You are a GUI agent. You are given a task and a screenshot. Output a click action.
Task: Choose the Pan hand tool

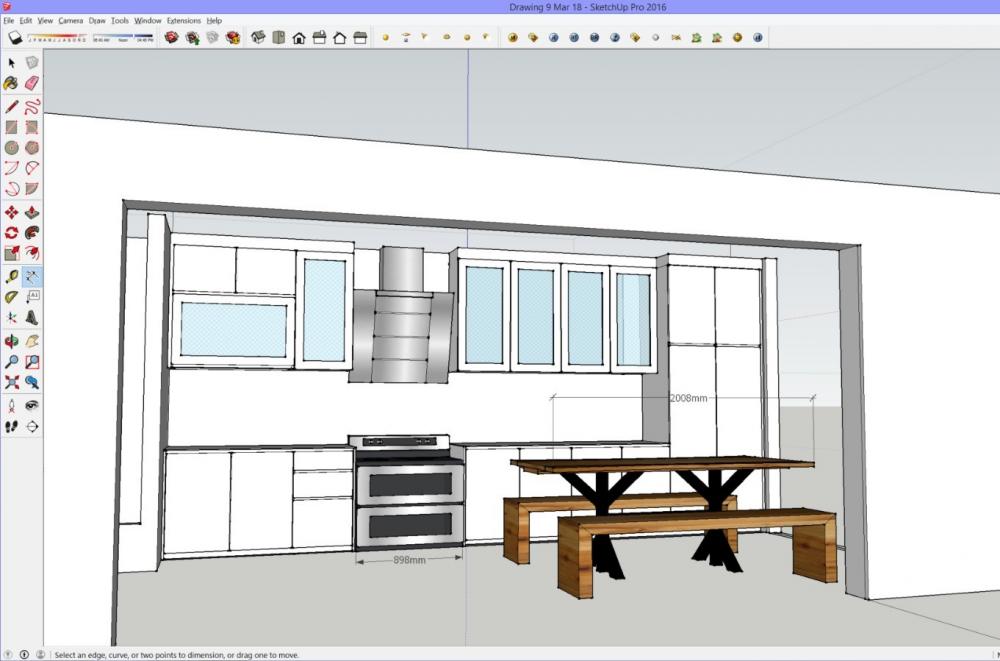tap(32, 341)
